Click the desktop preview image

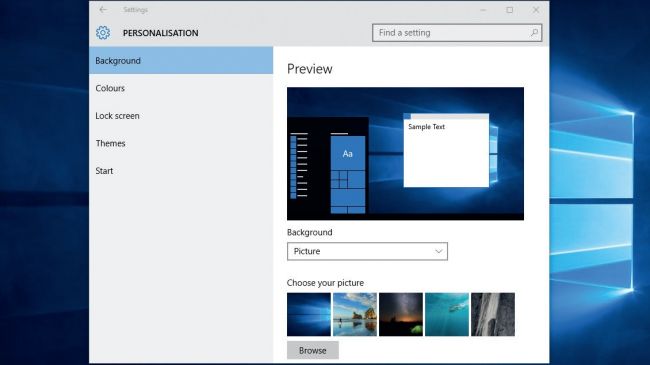pos(405,153)
